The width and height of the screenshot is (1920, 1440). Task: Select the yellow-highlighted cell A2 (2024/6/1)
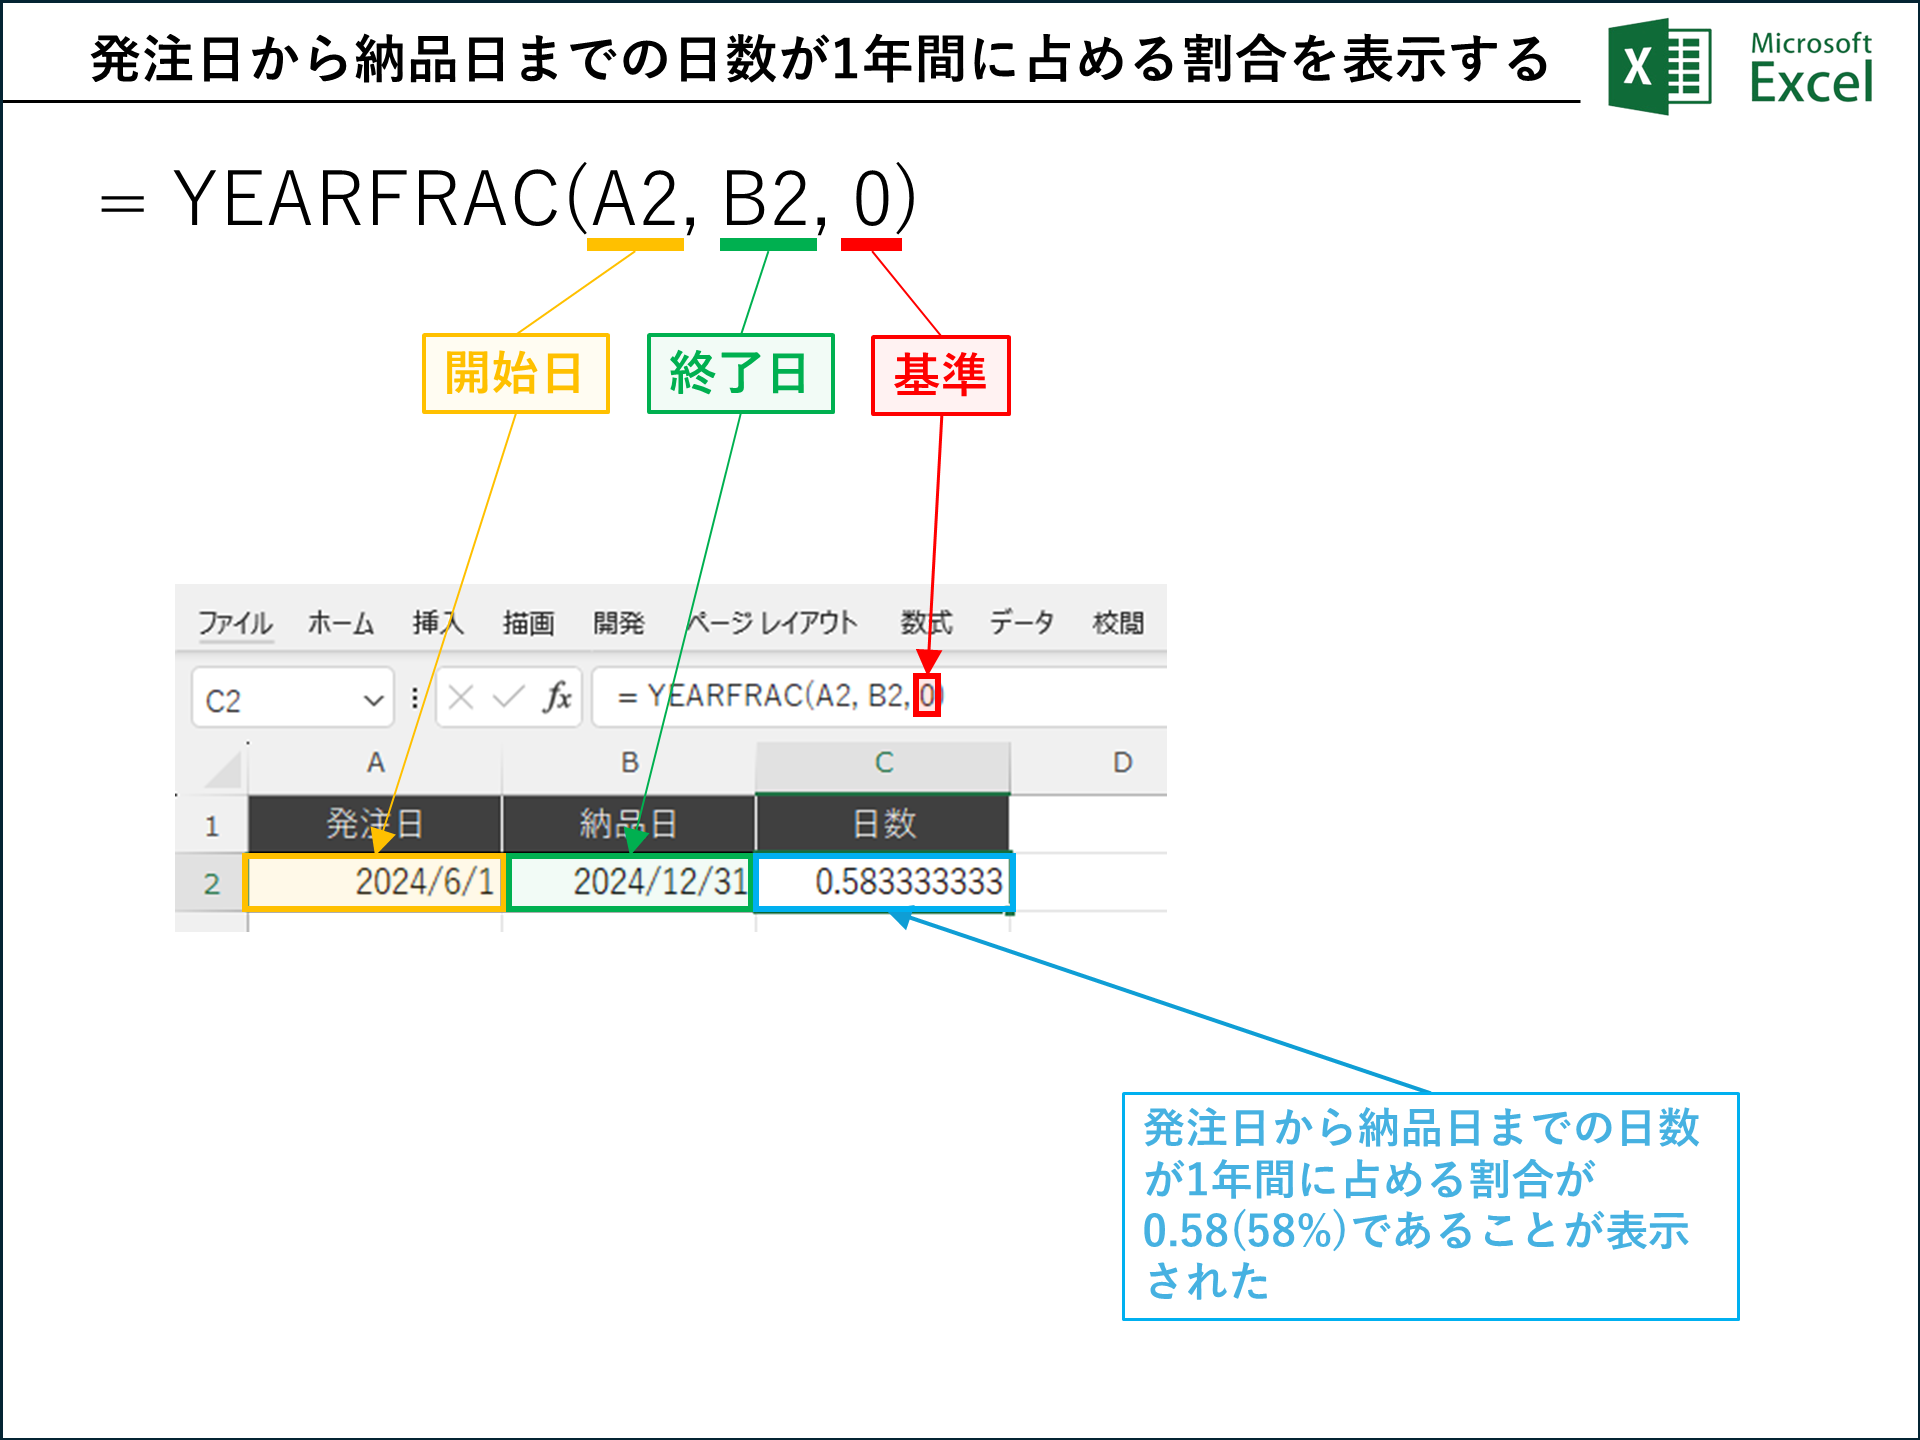(x=374, y=882)
